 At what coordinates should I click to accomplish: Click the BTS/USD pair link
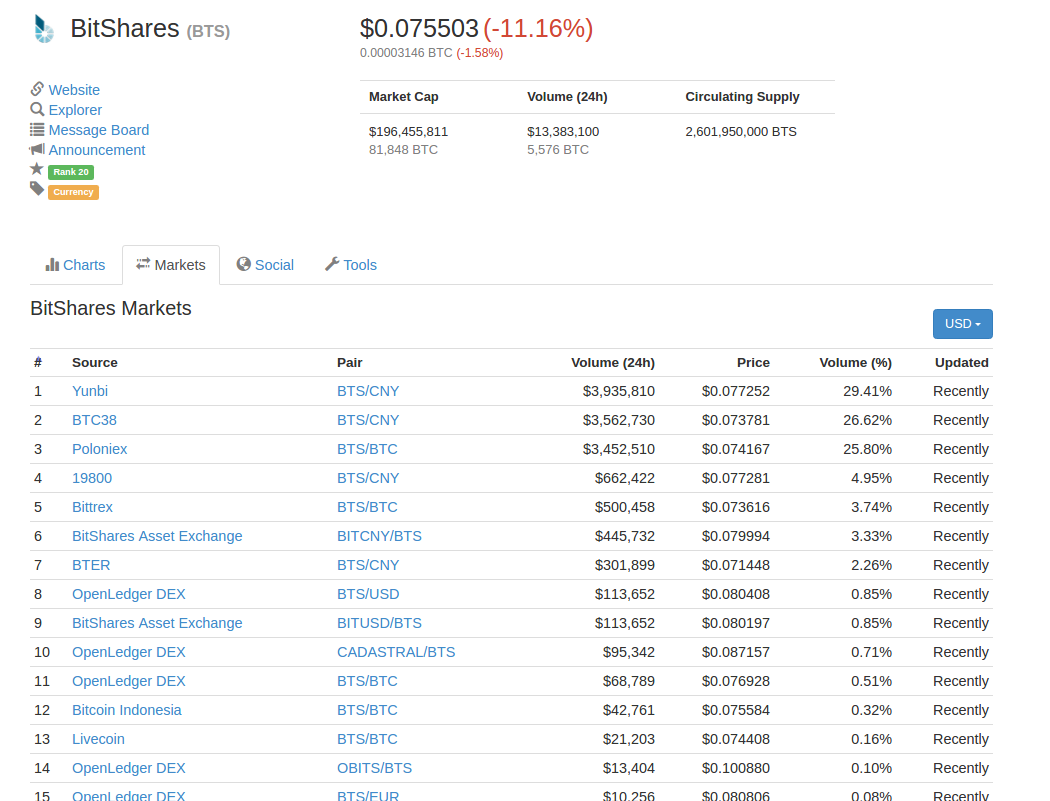click(x=368, y=594)
